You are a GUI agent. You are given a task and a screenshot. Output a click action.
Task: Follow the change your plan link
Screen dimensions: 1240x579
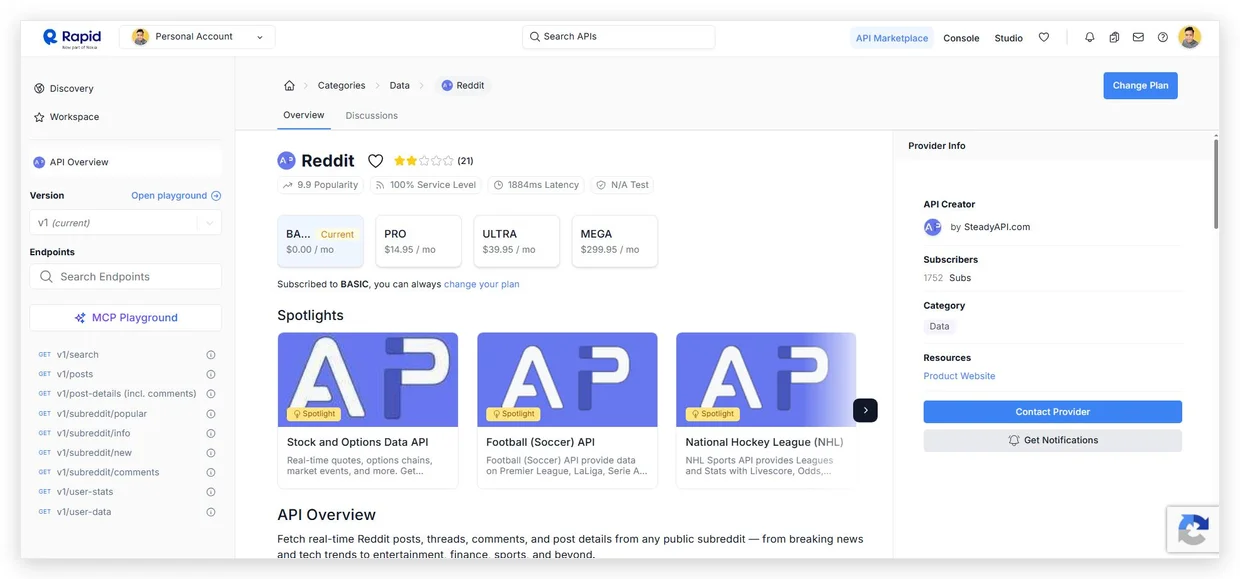tap(481, 284)
